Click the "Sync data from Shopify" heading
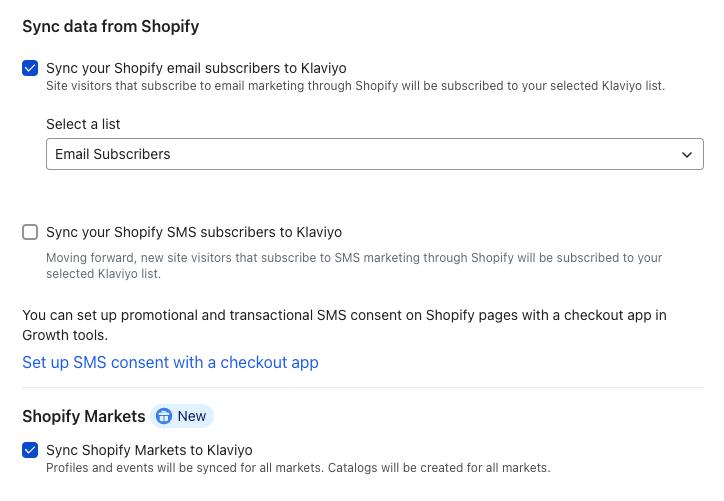724x501 pixels. [x=110, y=26]
